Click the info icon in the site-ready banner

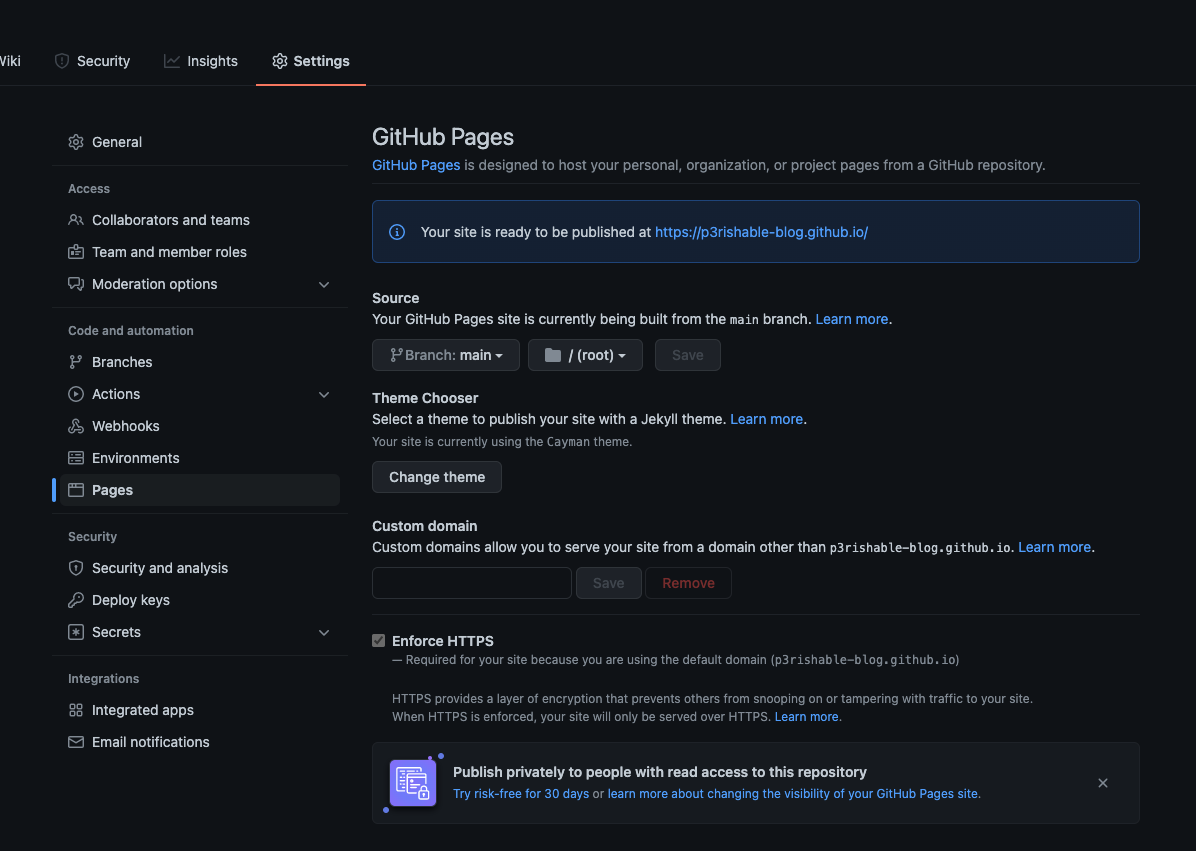pos(397,232)
